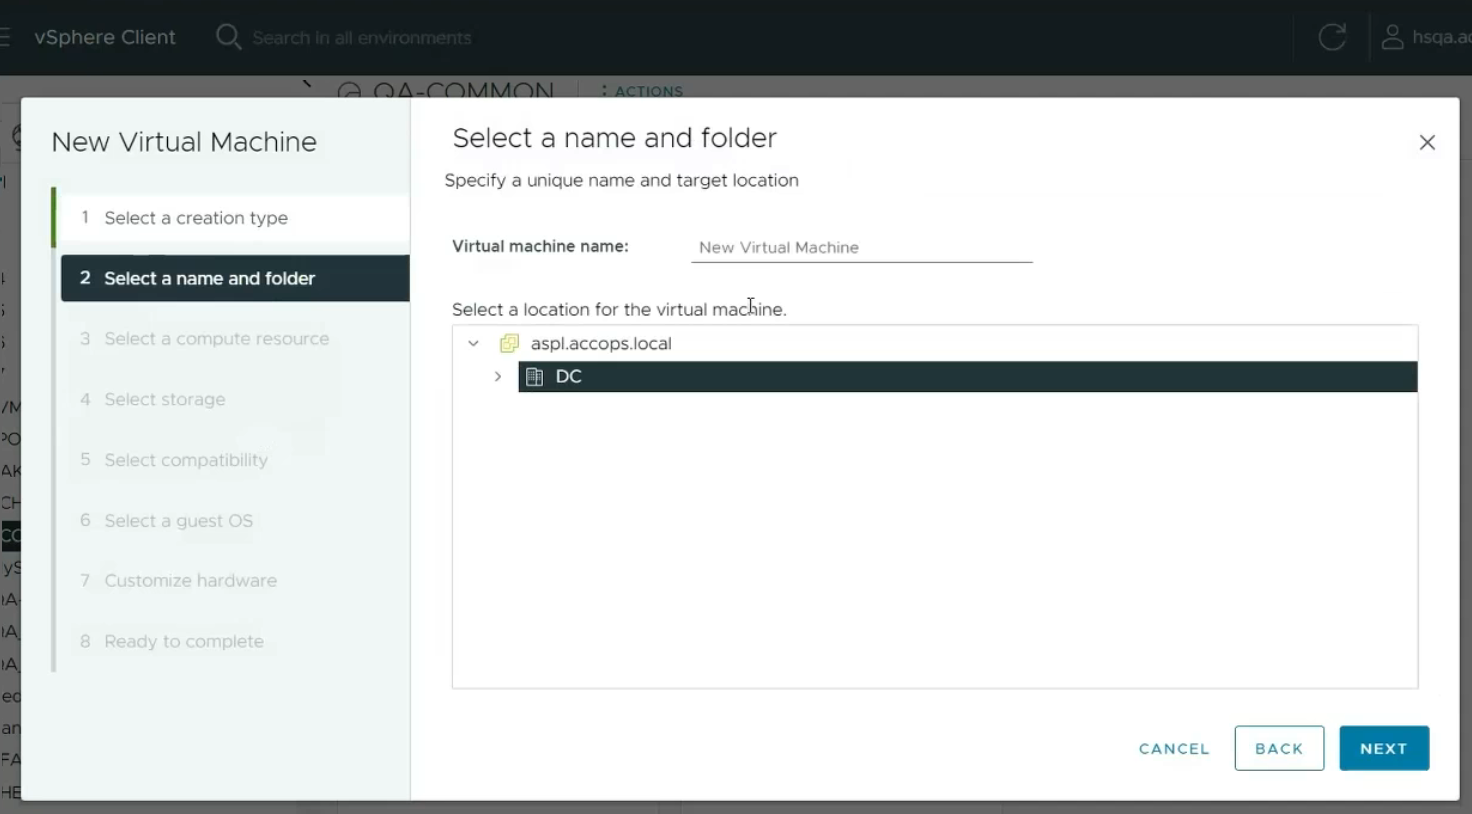
Task: Click the CANCEL link
Action: pos(1174,749)
